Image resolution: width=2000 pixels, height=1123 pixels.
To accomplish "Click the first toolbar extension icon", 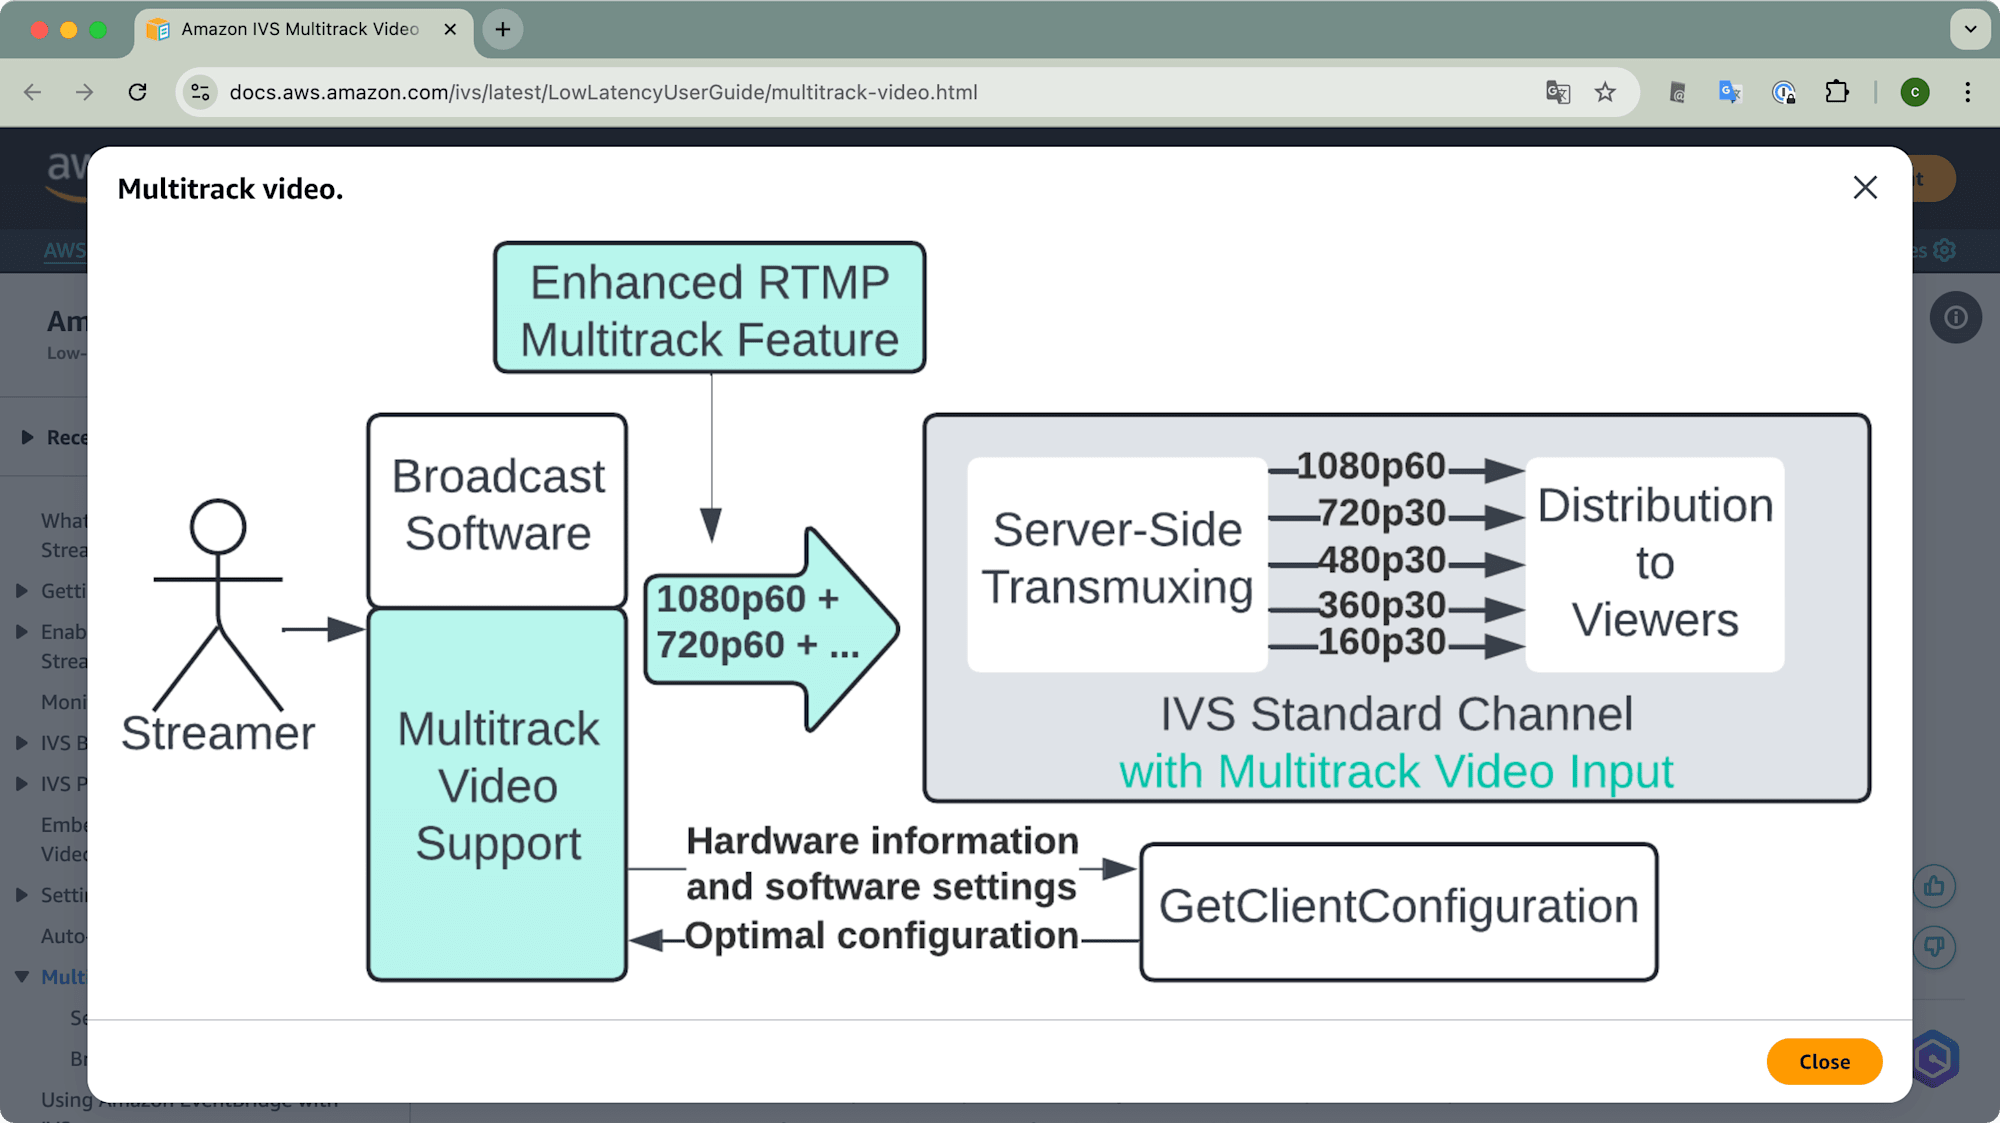I will tap(1678, 92).
